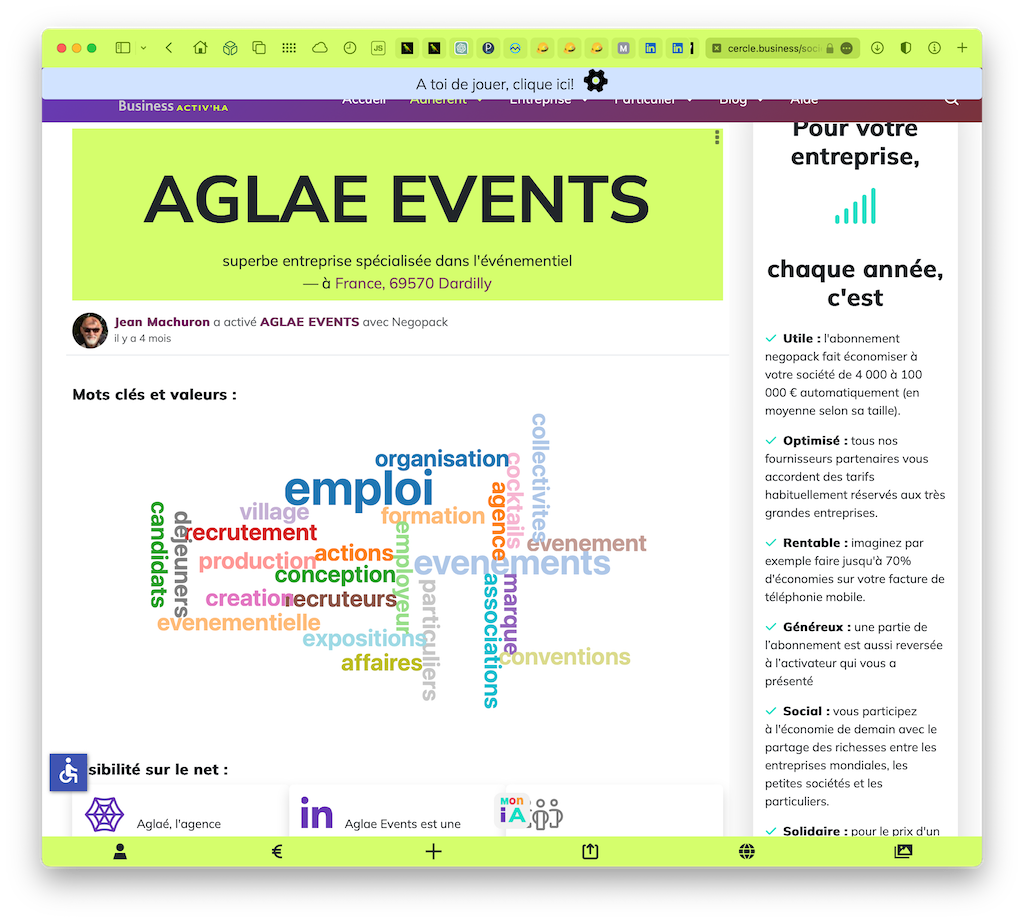Viewport: 1024px width, 922px height.
Task: Open iCloud tabs from the toolbar
Action: 319,48
